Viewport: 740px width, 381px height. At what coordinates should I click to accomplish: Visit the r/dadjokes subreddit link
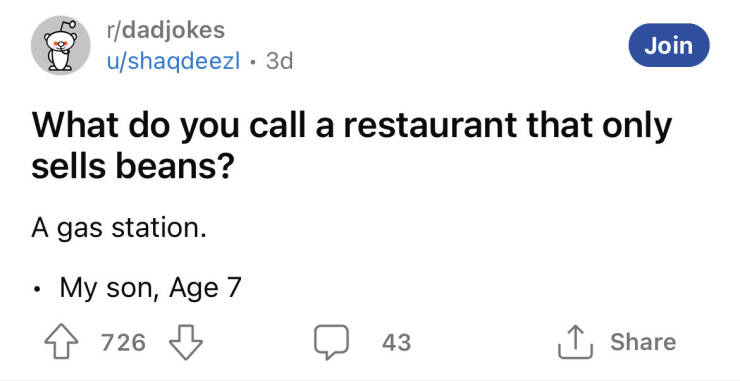pos(166,30)
